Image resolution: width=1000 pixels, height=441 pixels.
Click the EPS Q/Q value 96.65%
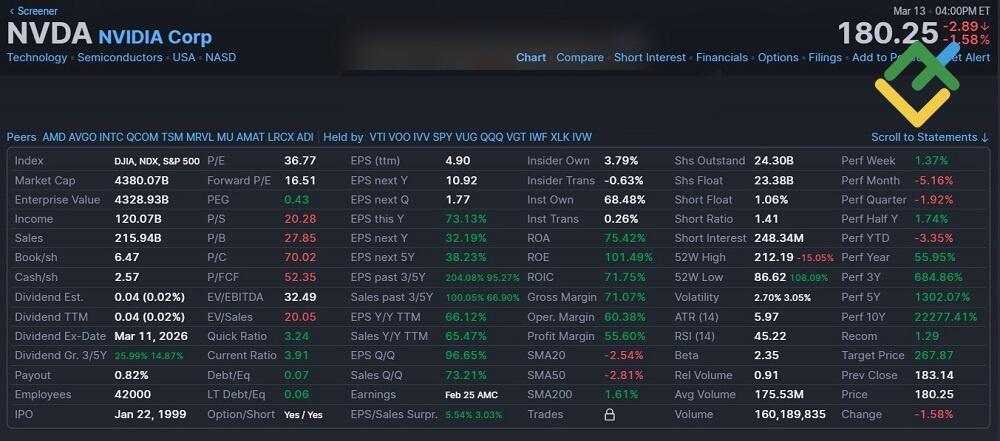[466, 355]
